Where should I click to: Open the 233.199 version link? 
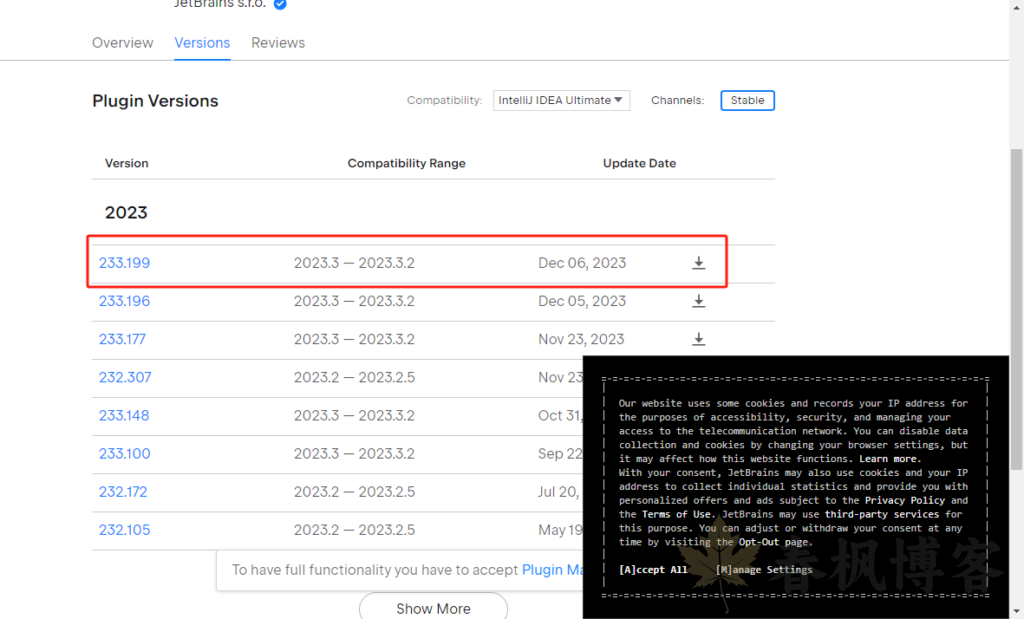pyautogui.click(x=125, y=263)
